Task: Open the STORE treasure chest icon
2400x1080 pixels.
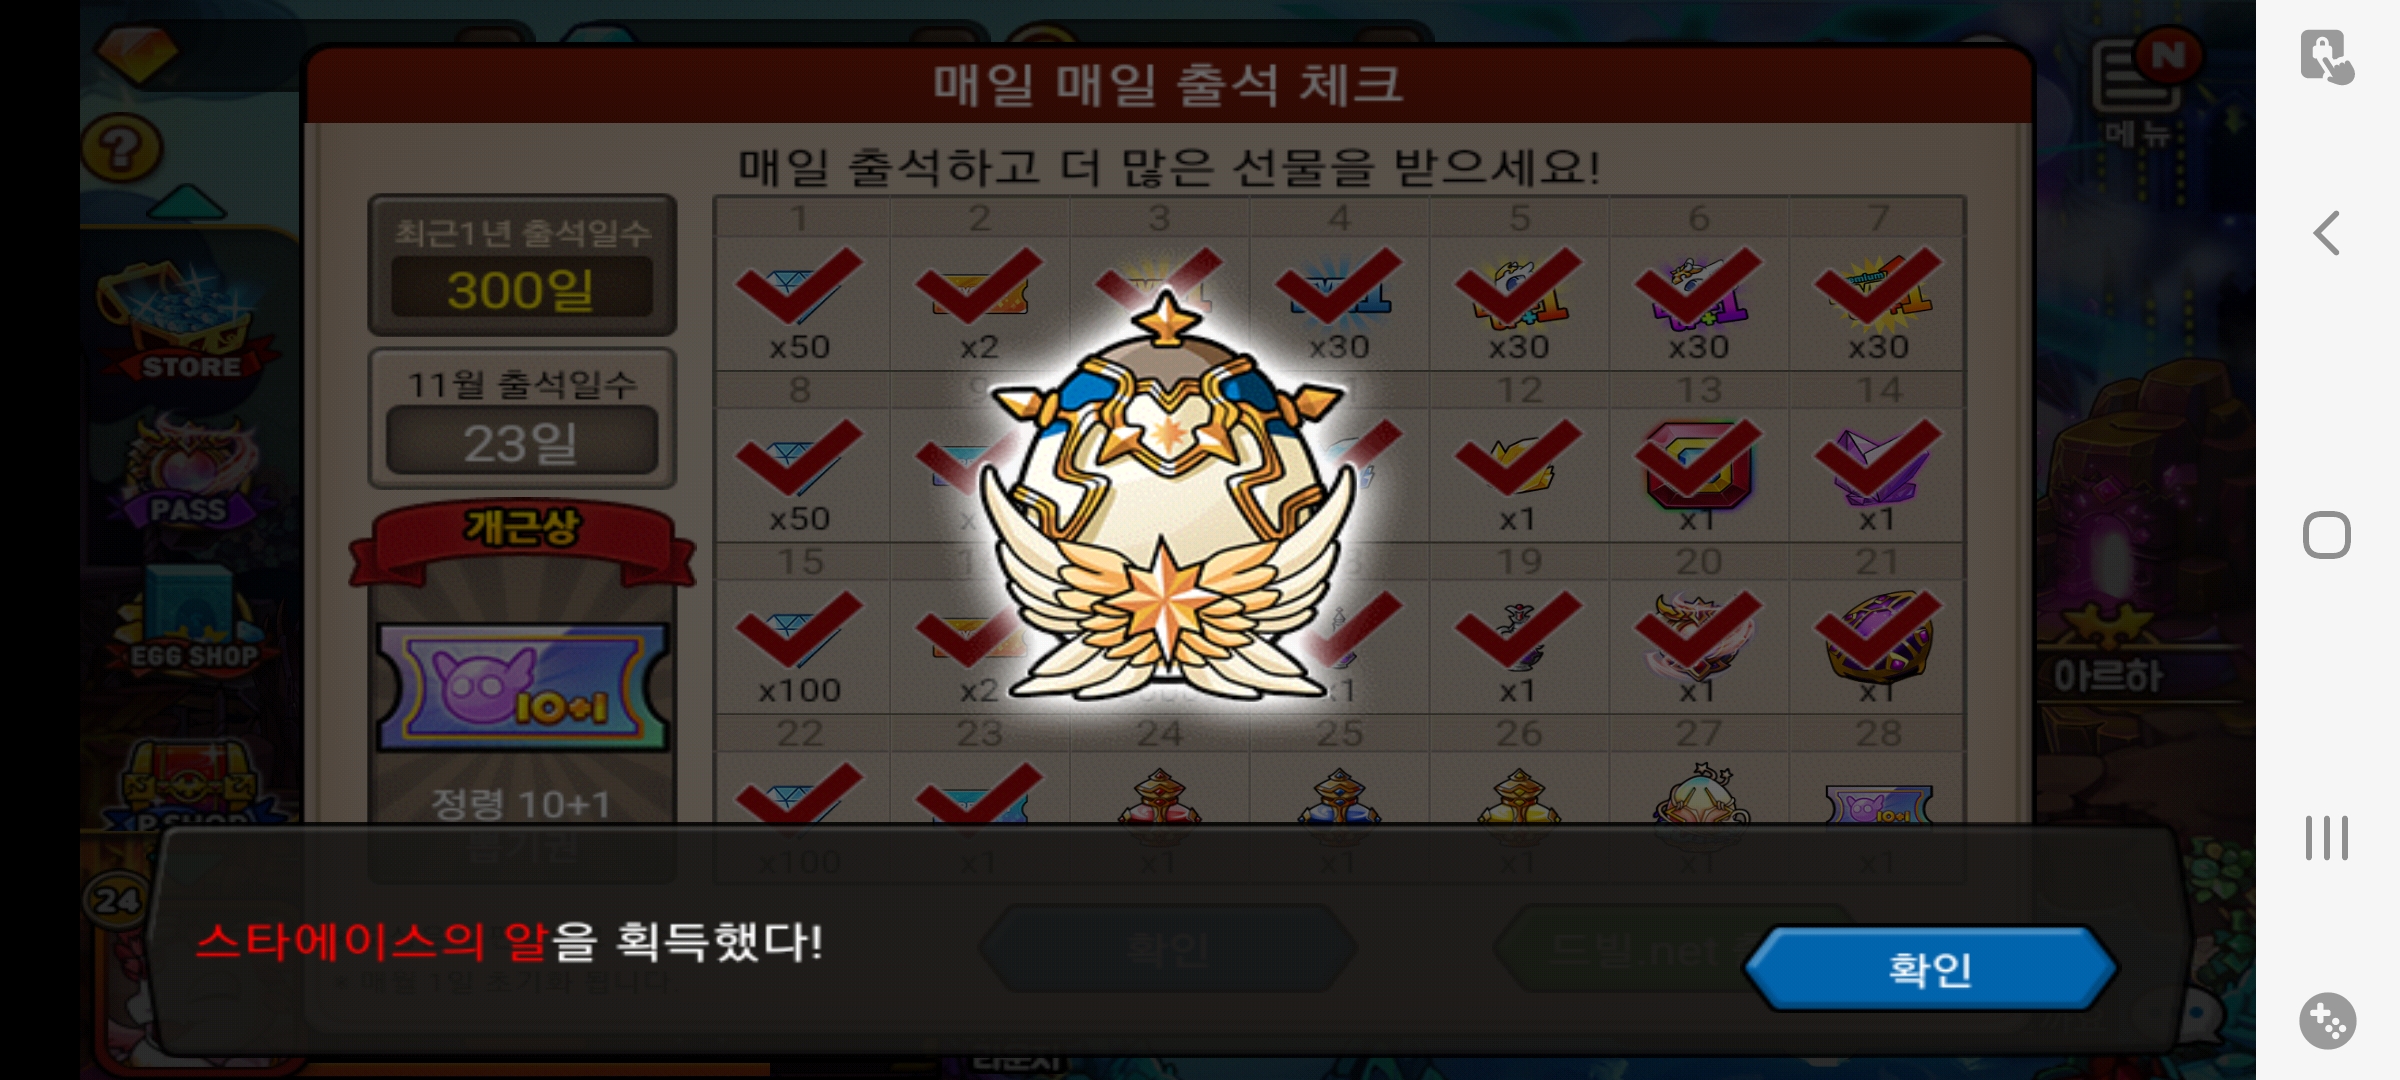Action: pos(188,322)
